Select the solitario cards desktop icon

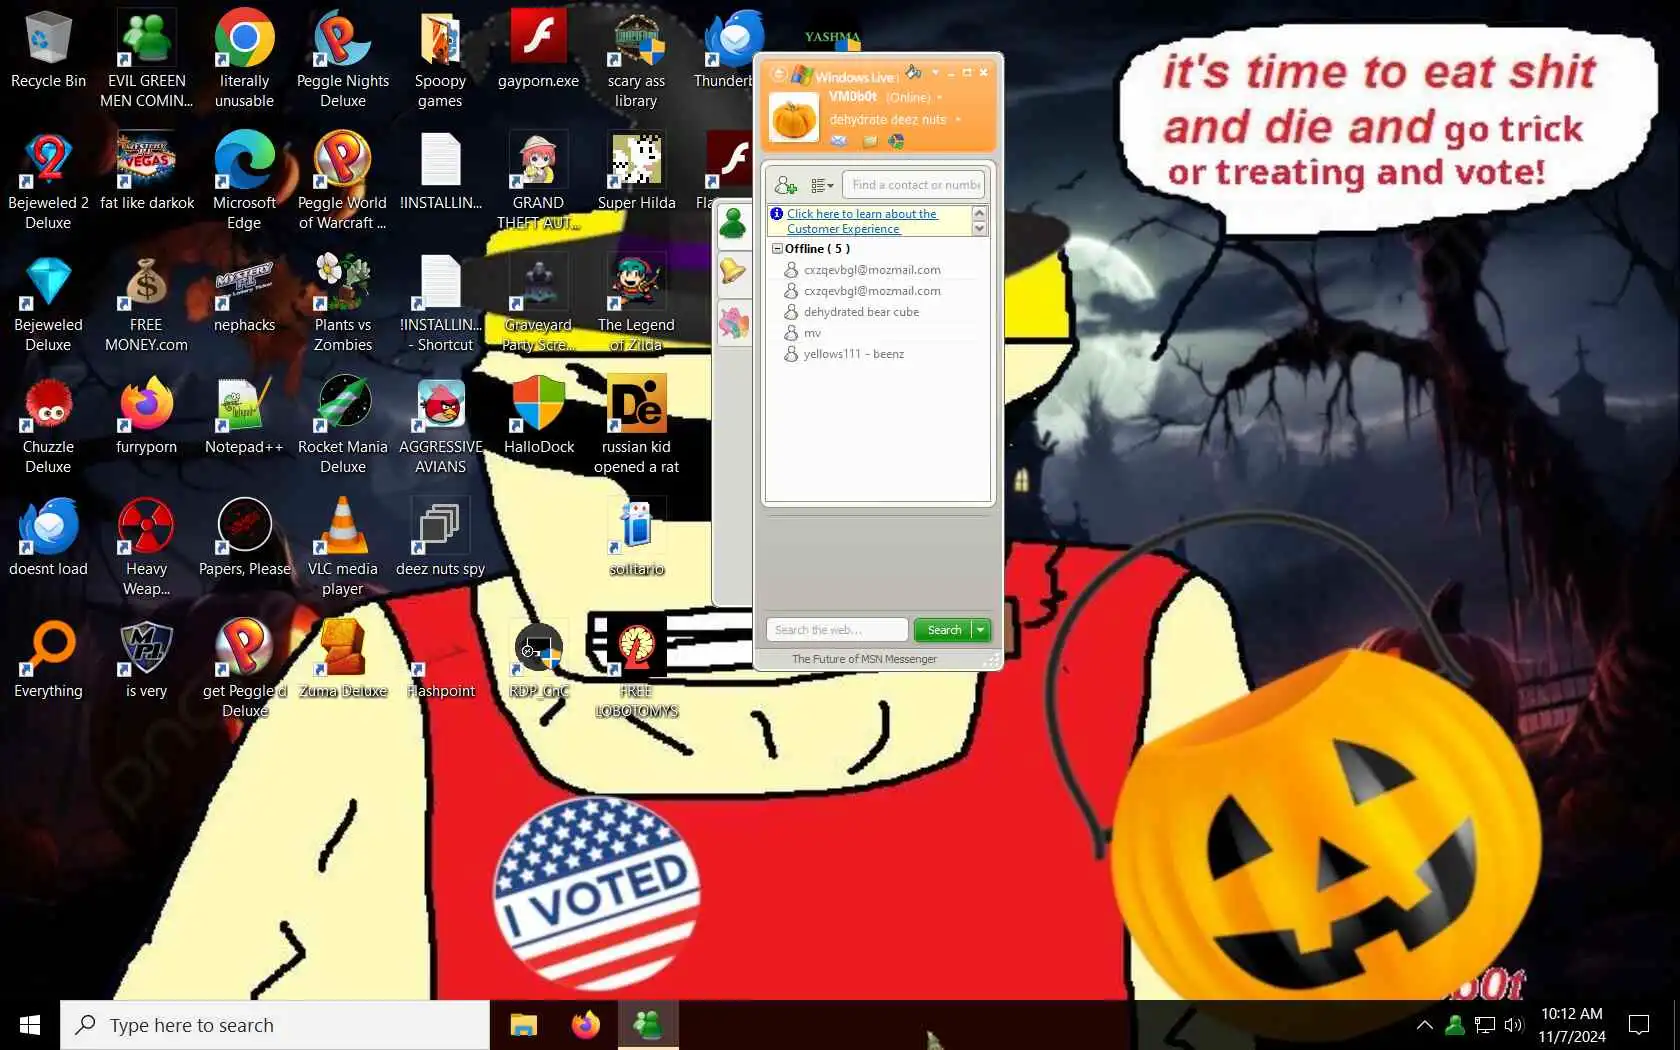pos(636,536)
